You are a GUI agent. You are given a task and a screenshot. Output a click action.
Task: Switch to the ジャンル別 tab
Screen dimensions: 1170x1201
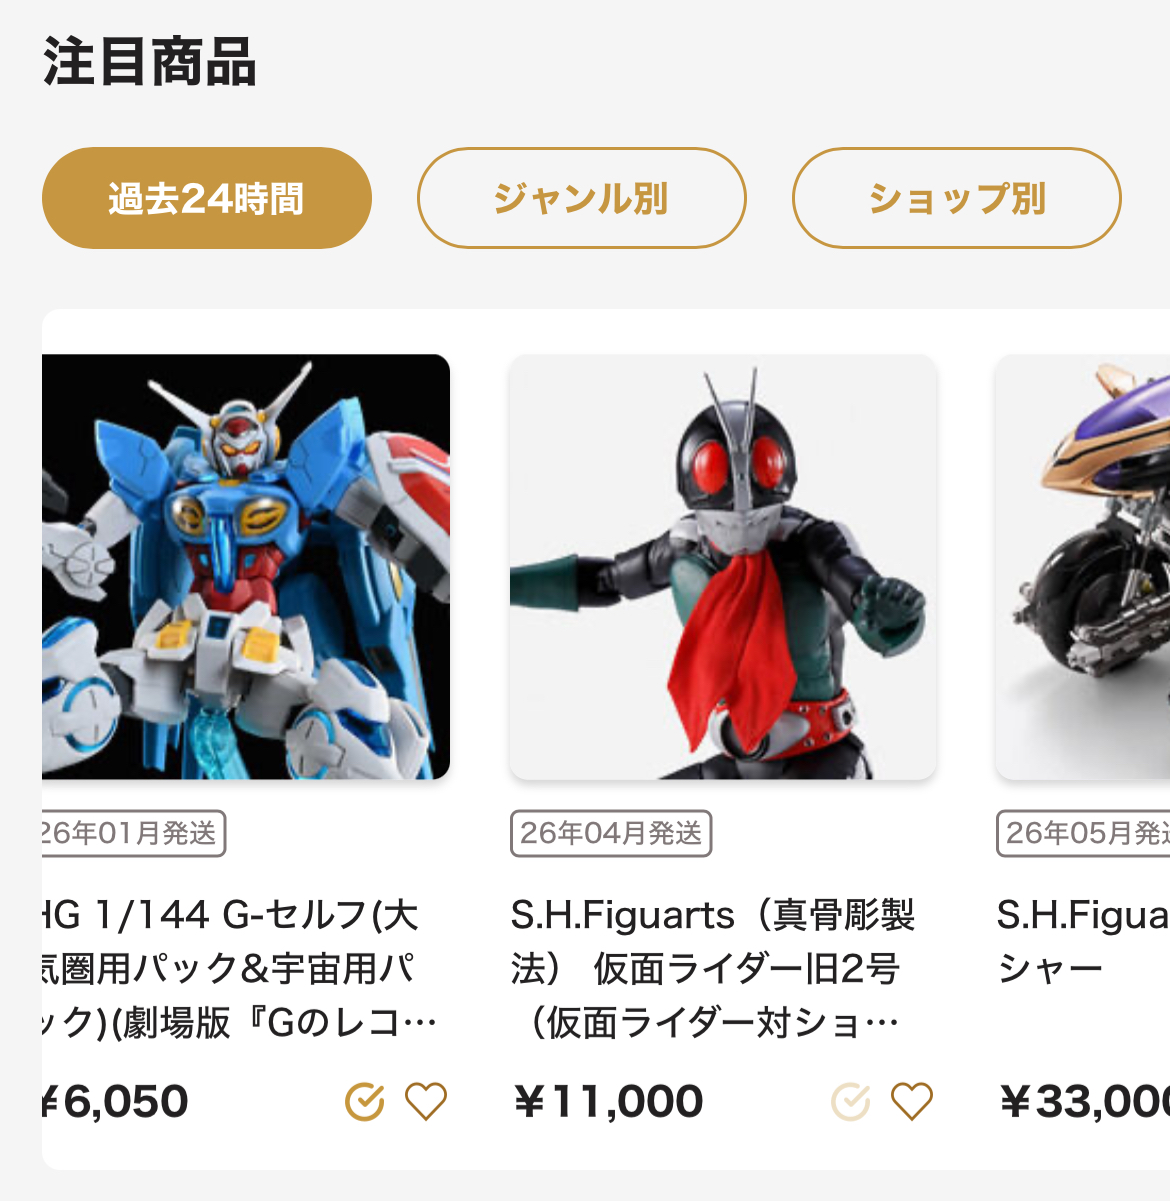point(582,198)
